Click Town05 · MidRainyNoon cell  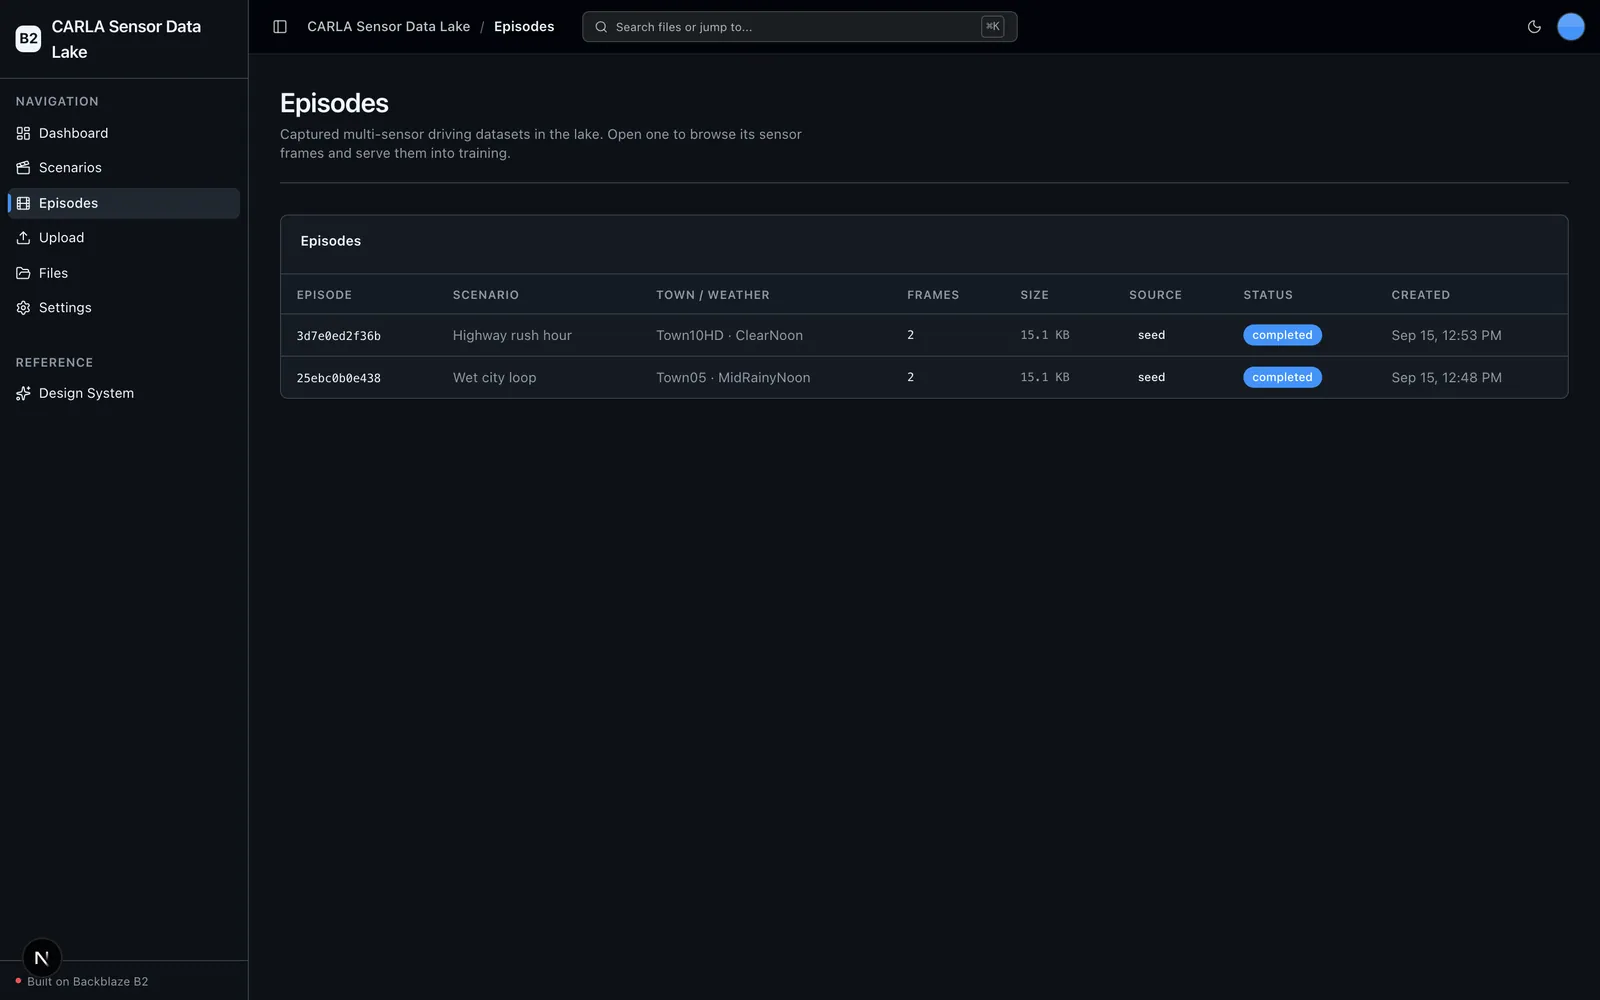click(x=733, y=378)
